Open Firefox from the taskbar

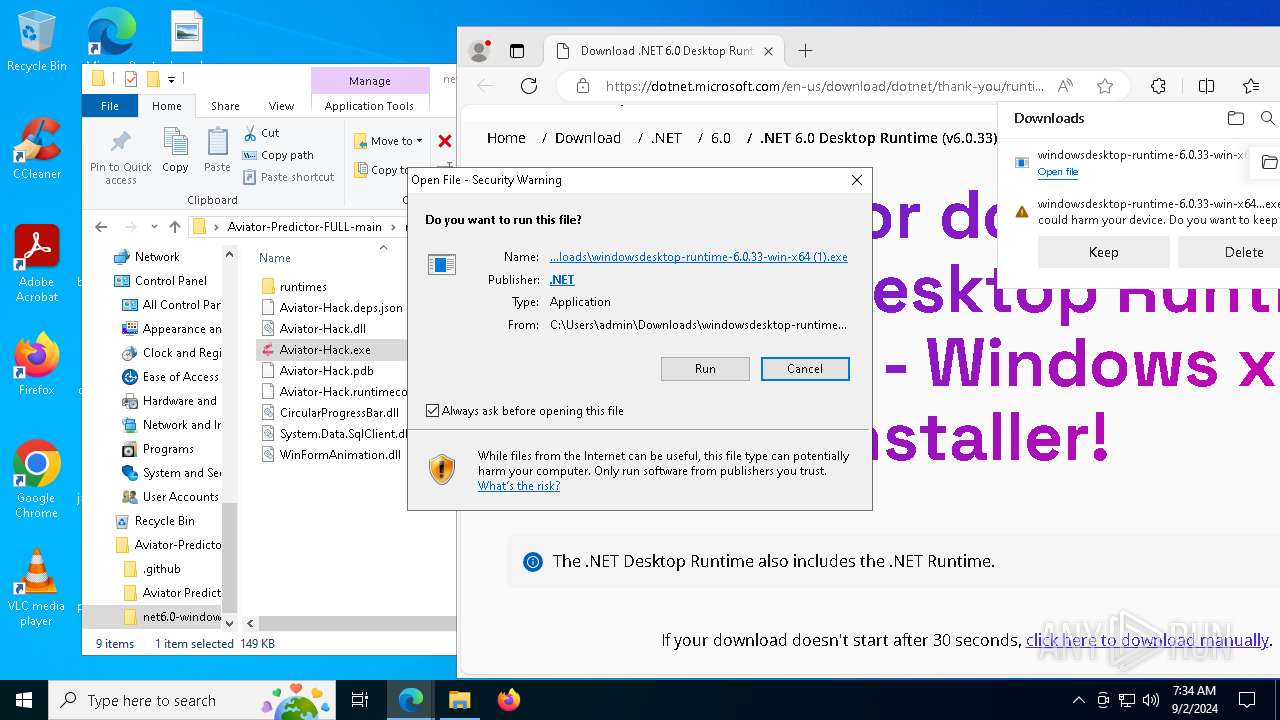508,700
